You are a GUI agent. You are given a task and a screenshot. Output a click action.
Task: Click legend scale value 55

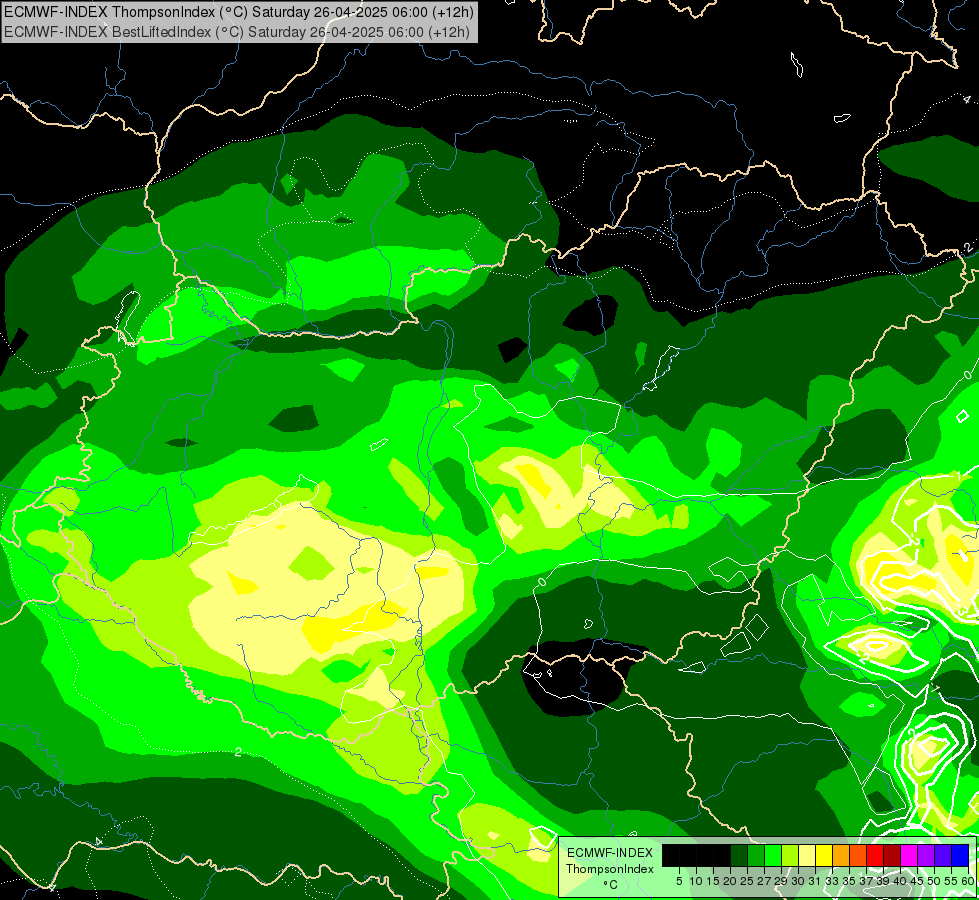(x=952, y=881)
